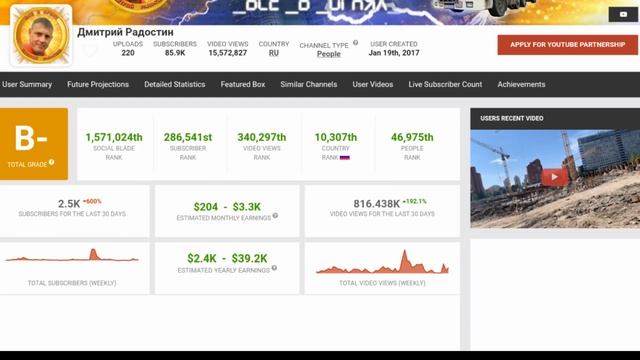Select the Featured Box tab
This screenshot has width=640, height=360.
pyautogui.click(x=243, y=84)
